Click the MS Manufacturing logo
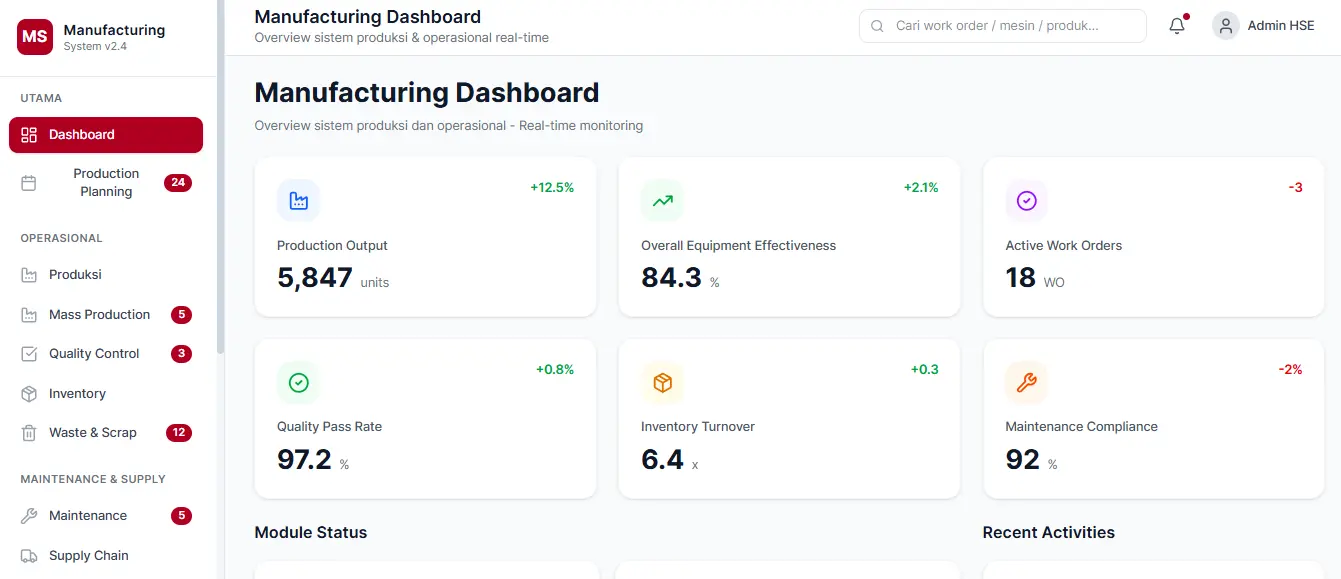The width and height of the screenshot is (1341, 579). tap(35, 36)
